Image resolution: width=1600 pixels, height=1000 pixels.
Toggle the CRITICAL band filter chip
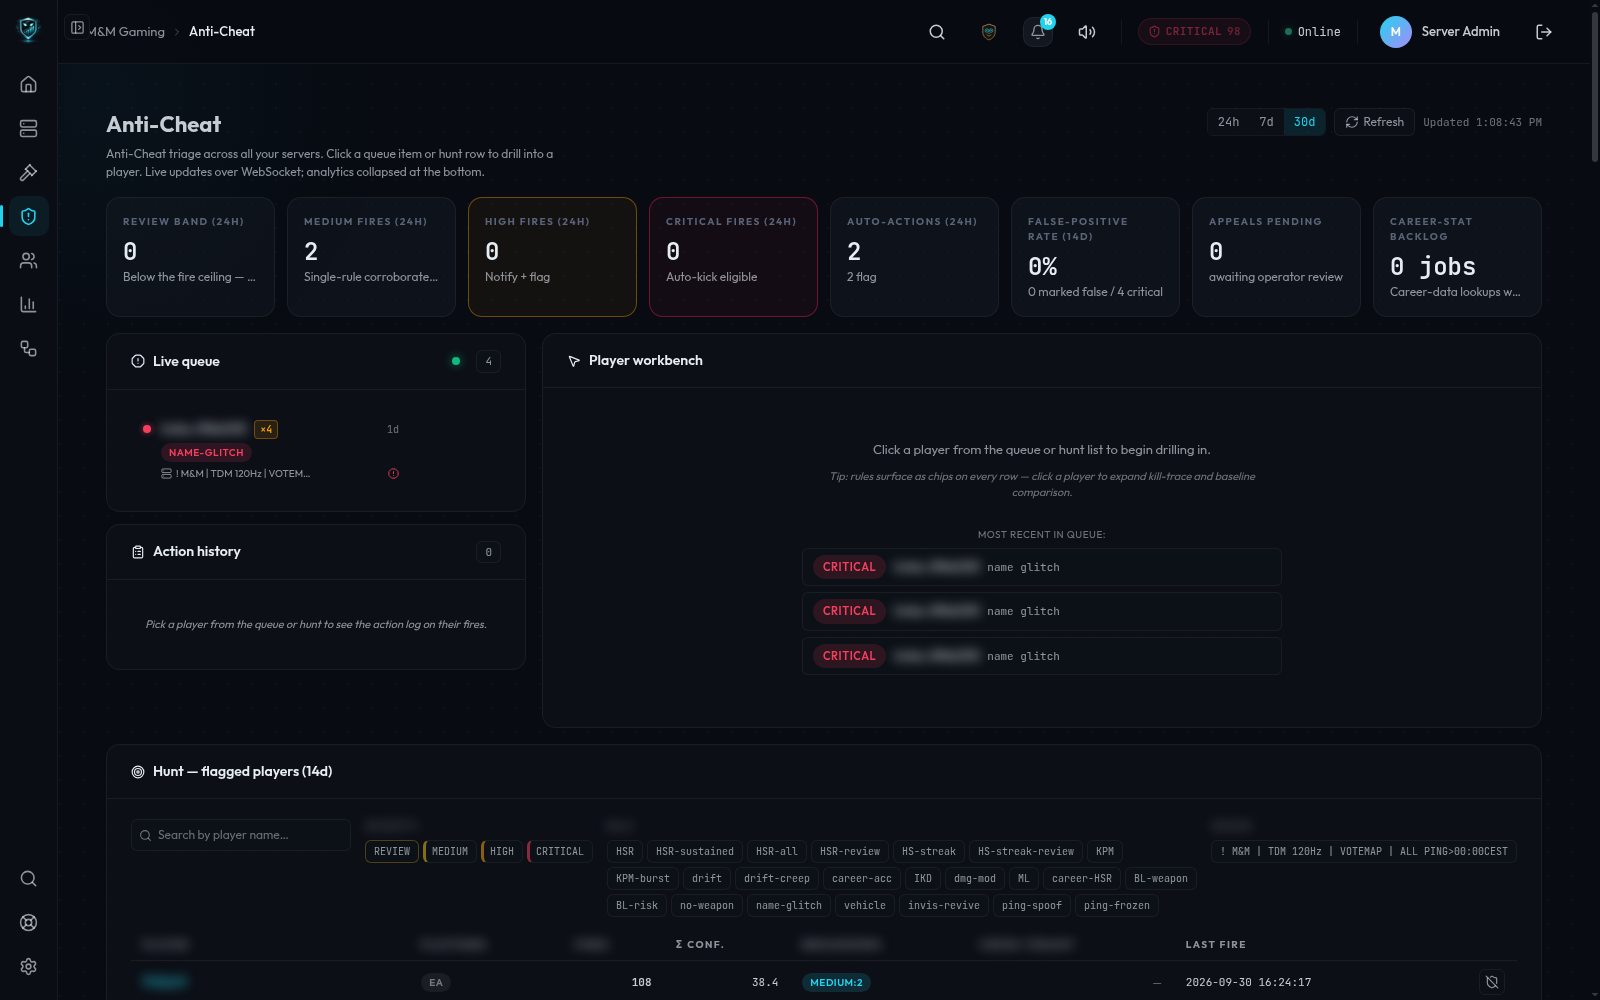pos(560,852)
